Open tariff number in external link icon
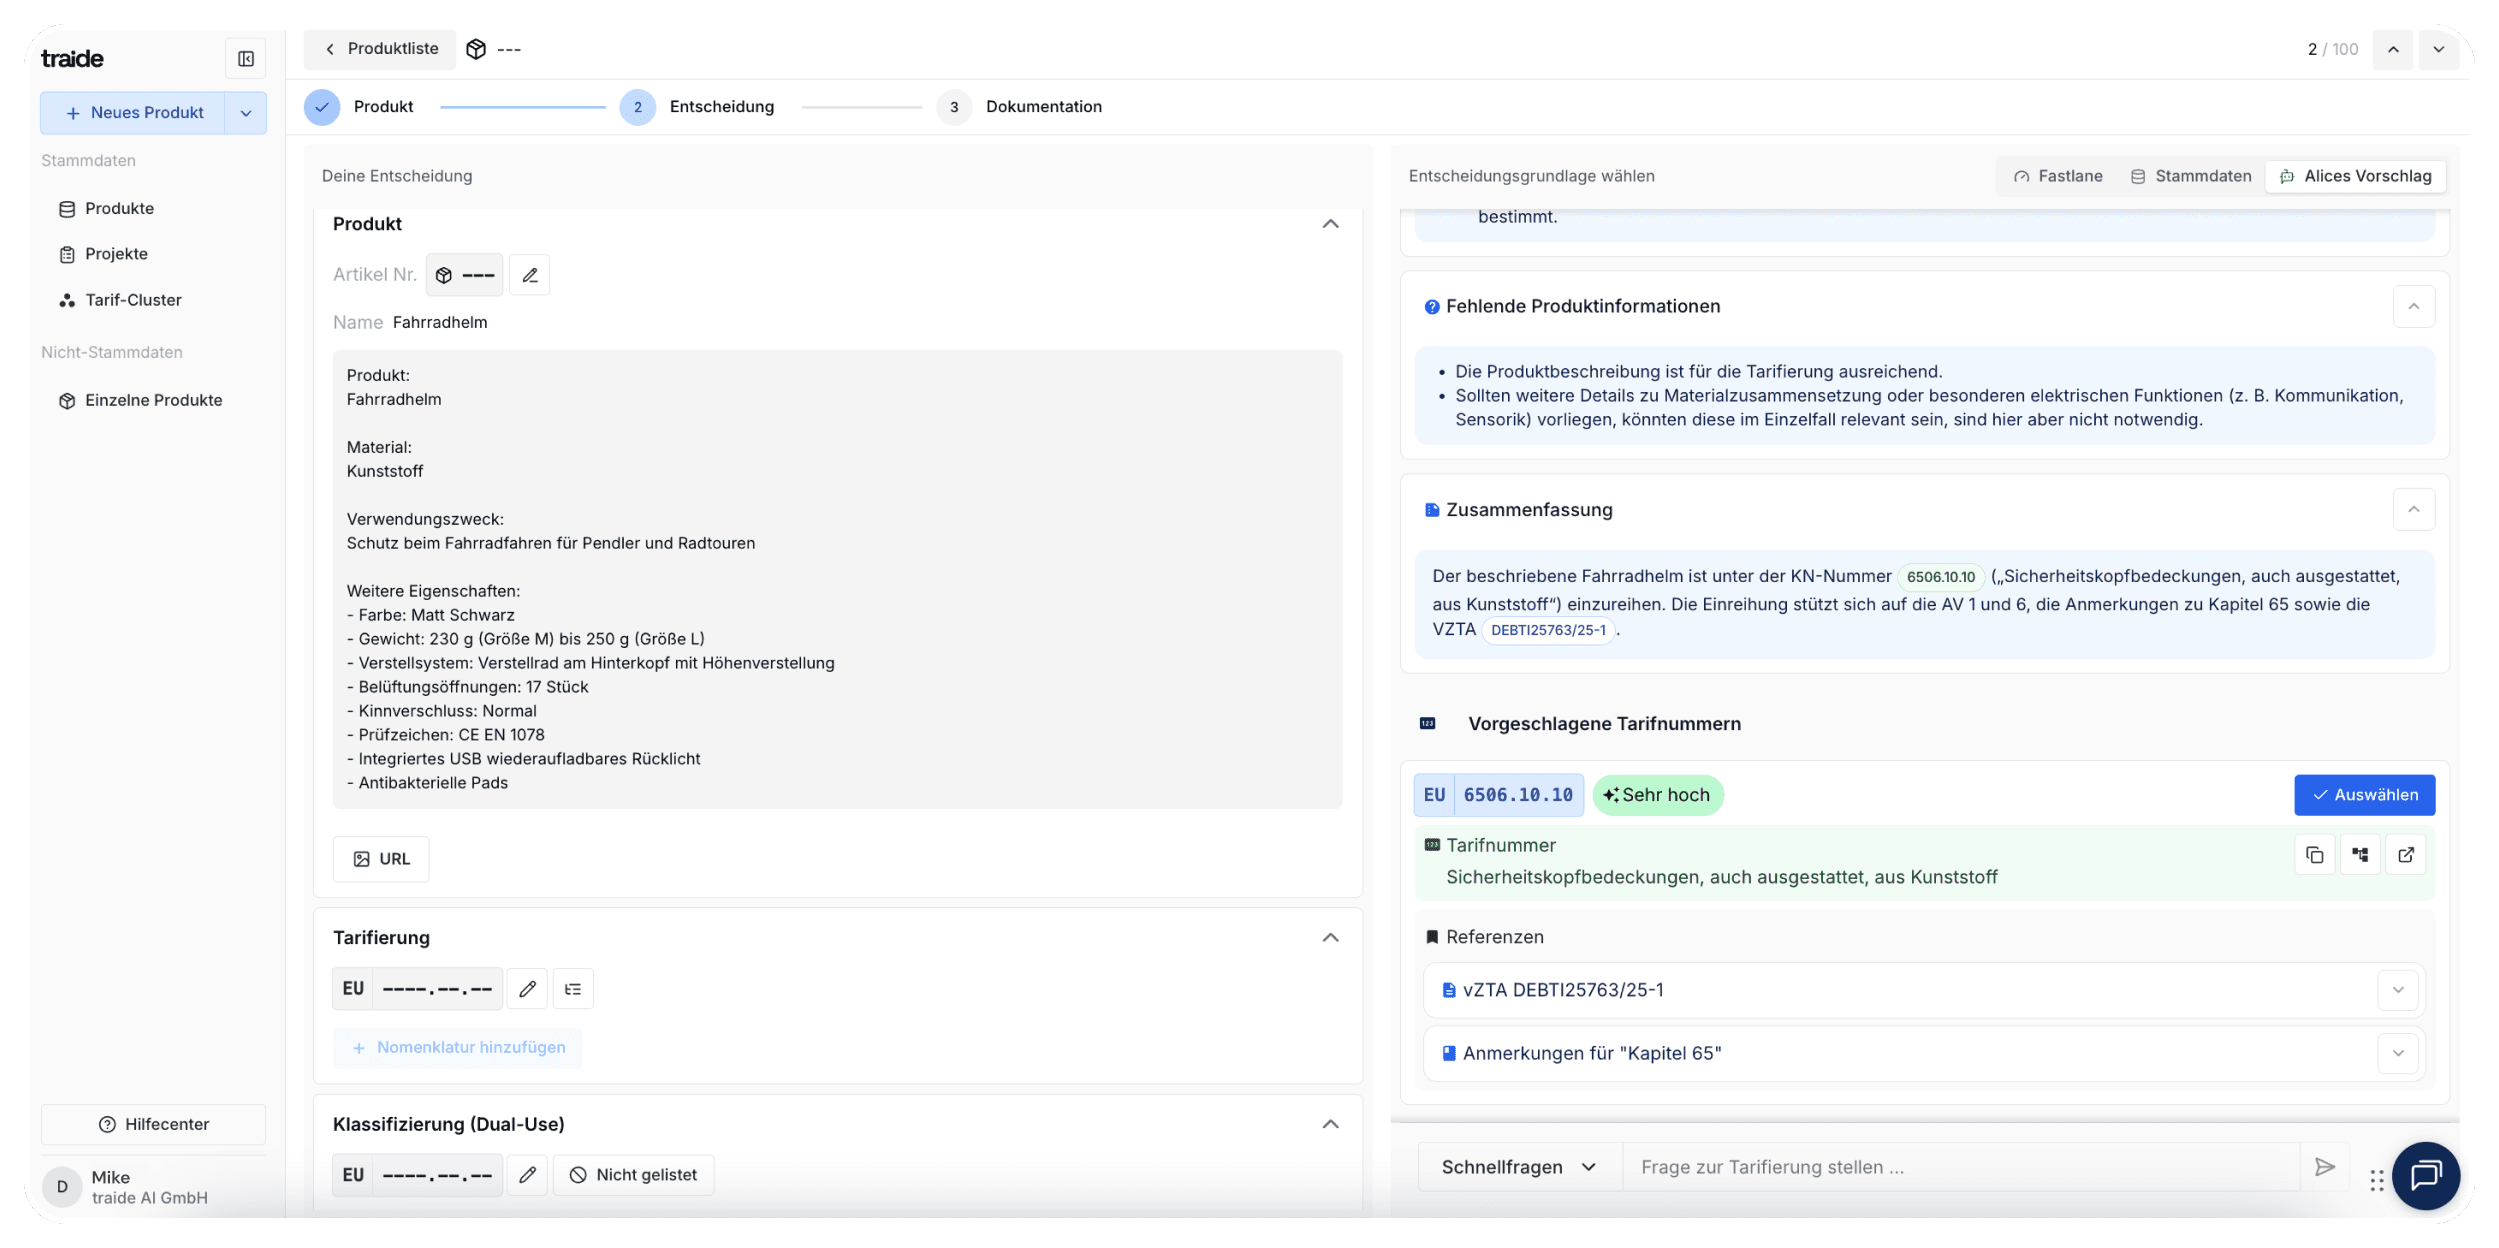Screen dimensions: 2499x1248 coord(2407,854)
